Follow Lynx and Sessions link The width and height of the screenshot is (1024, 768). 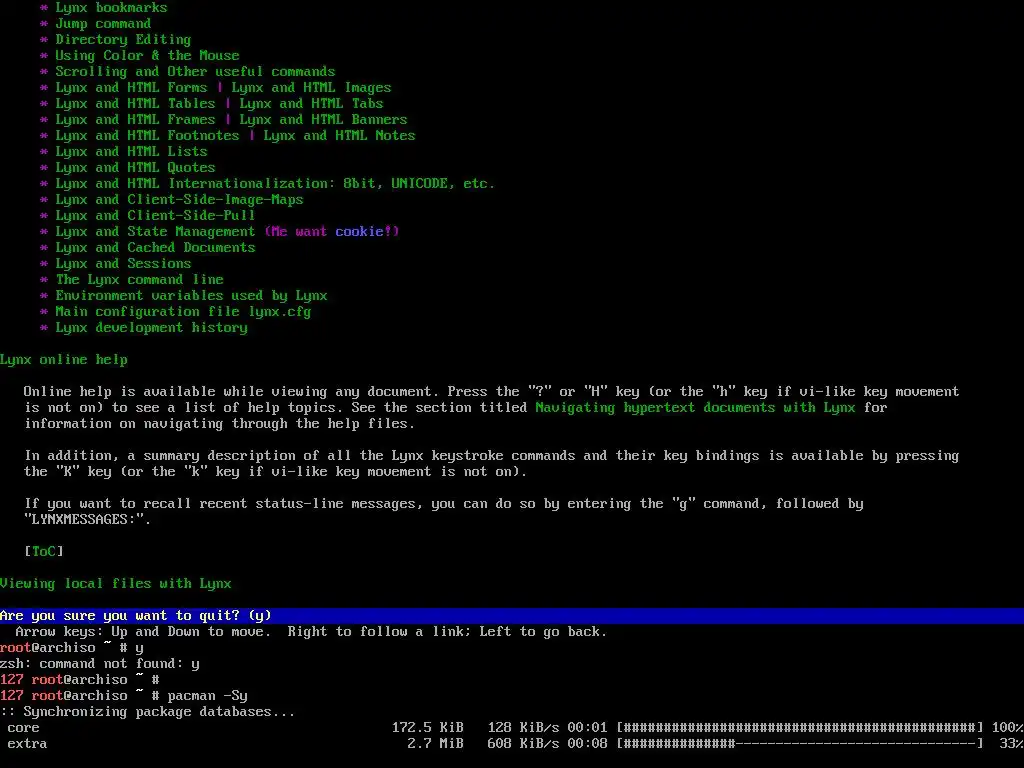123,264
